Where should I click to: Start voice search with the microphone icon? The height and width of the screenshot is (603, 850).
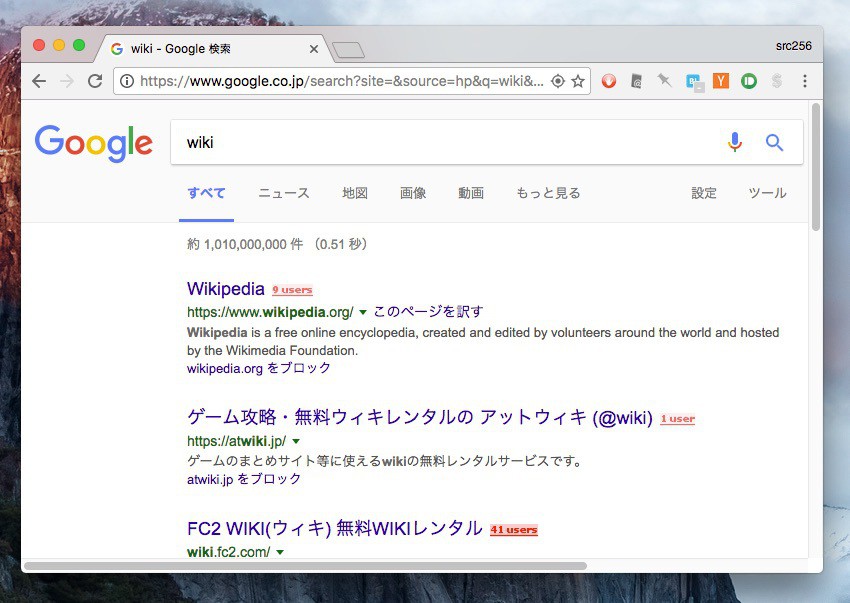(735, 143)
